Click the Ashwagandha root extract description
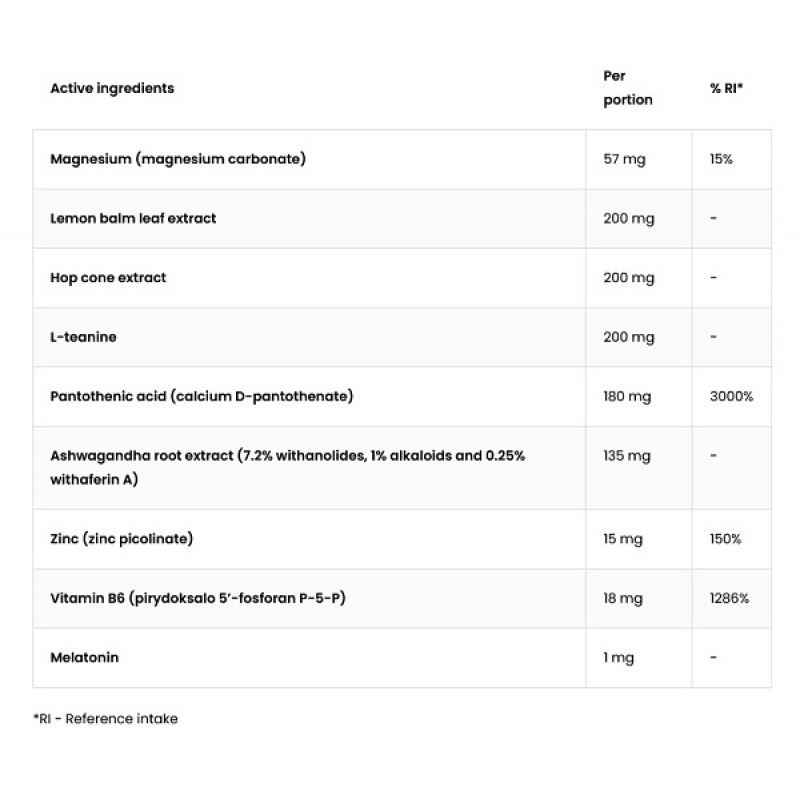Screen dimensions: 800x800 coord(288,467)
